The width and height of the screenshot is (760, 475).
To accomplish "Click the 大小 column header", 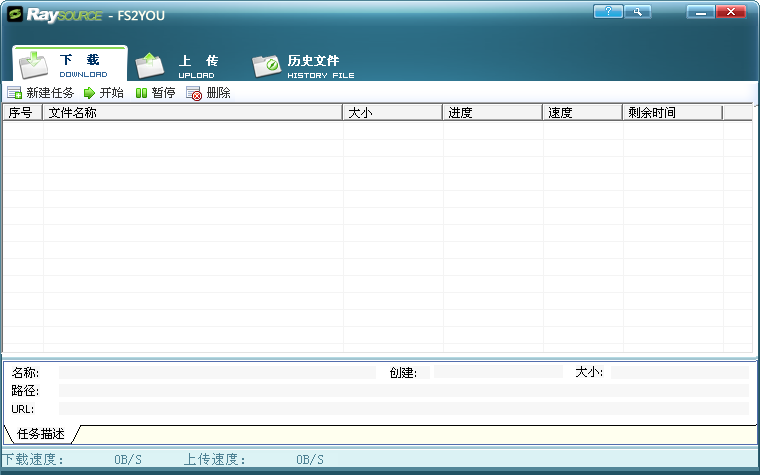I will pyautogui.click(x=392, y=113).
